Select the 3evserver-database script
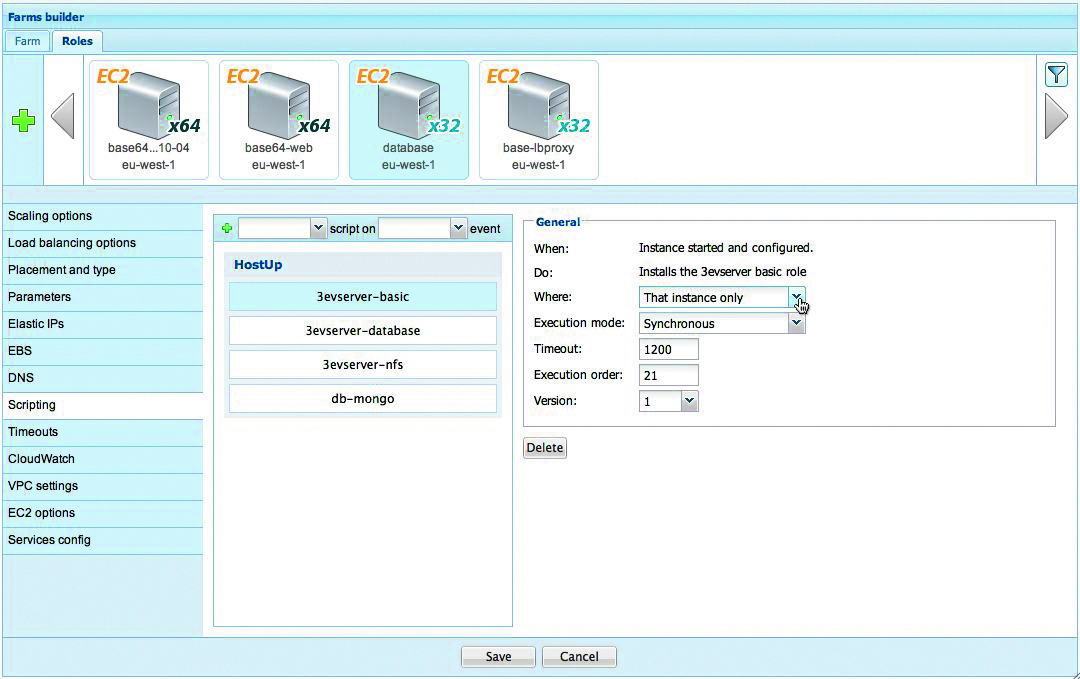Screen dimensions: 1080x679 (362, 331)
